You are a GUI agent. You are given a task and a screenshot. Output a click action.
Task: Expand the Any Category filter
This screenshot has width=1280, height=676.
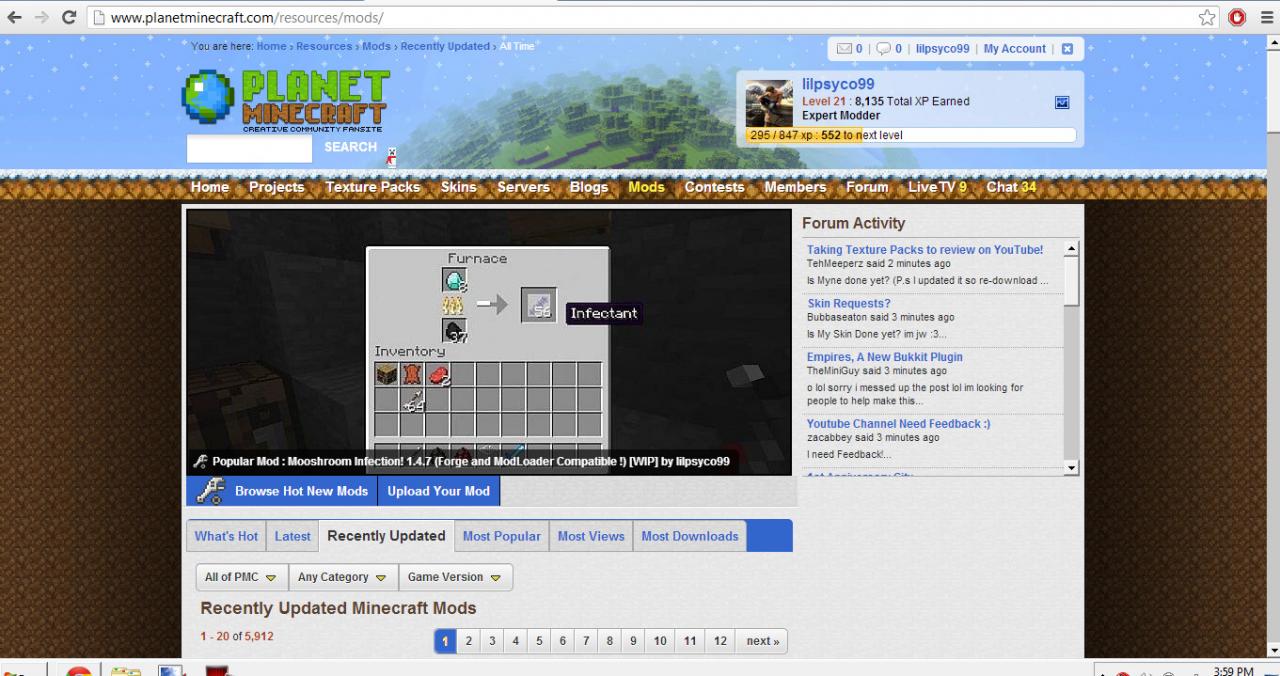click(x=341, y=577)
